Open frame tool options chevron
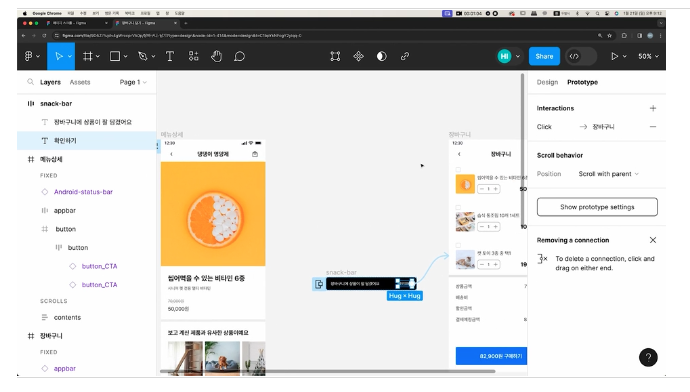The image size is (690, 392). (x=98, y=56)
